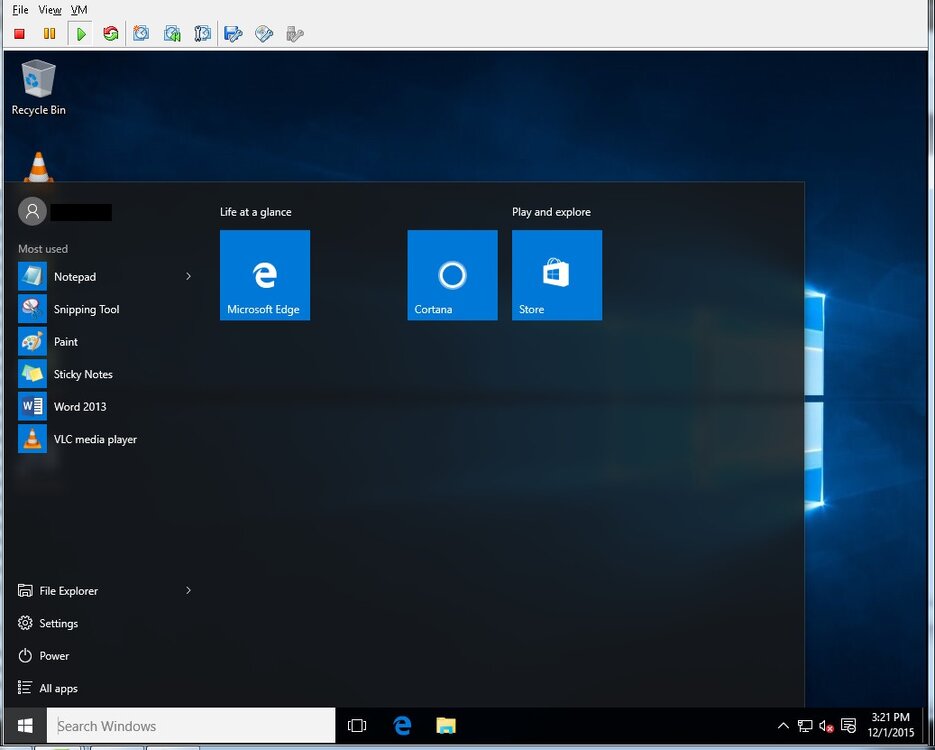Click the Life at a glance heading
The height and width of the screenshot is (750, 935).
point(255,212)
